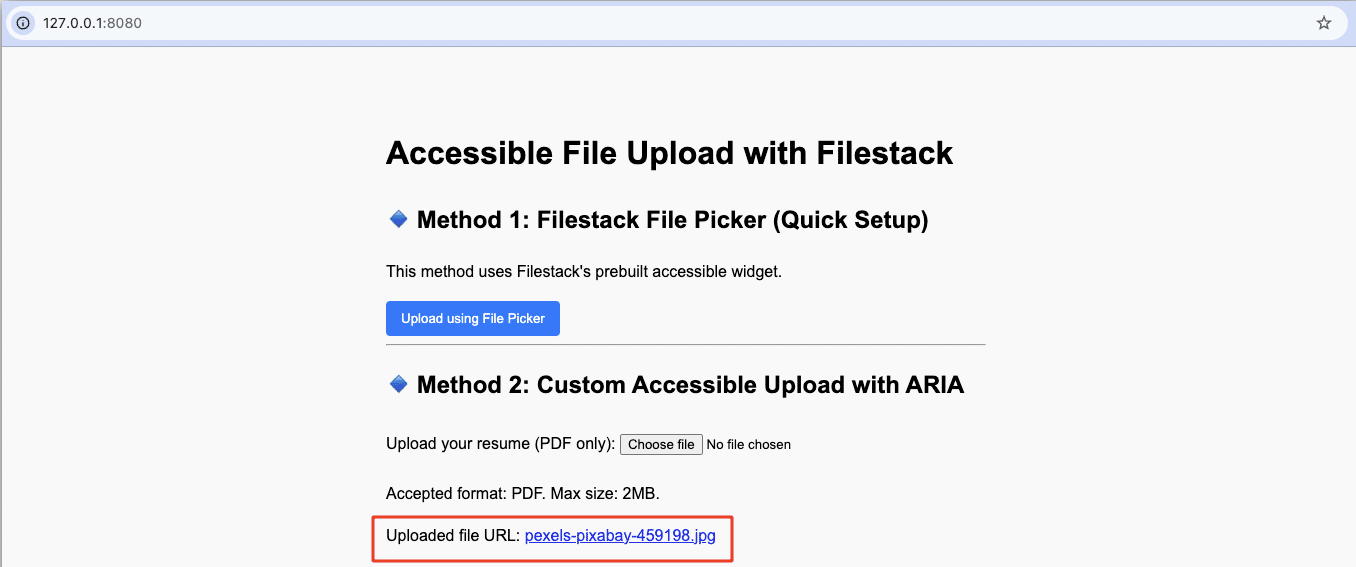Select the Upload your resume label
The height and width of the screenshot is (567, 1356).
coord(500,444)
